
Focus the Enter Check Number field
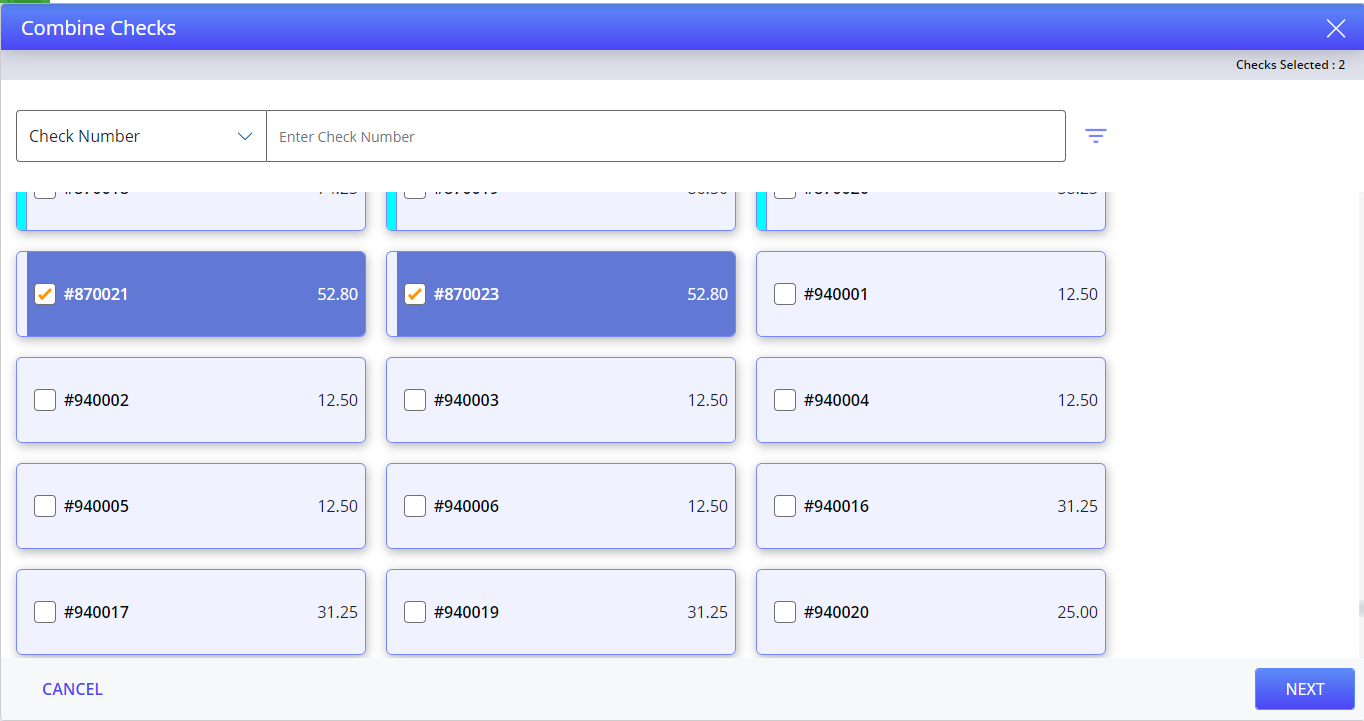[666, 136]
